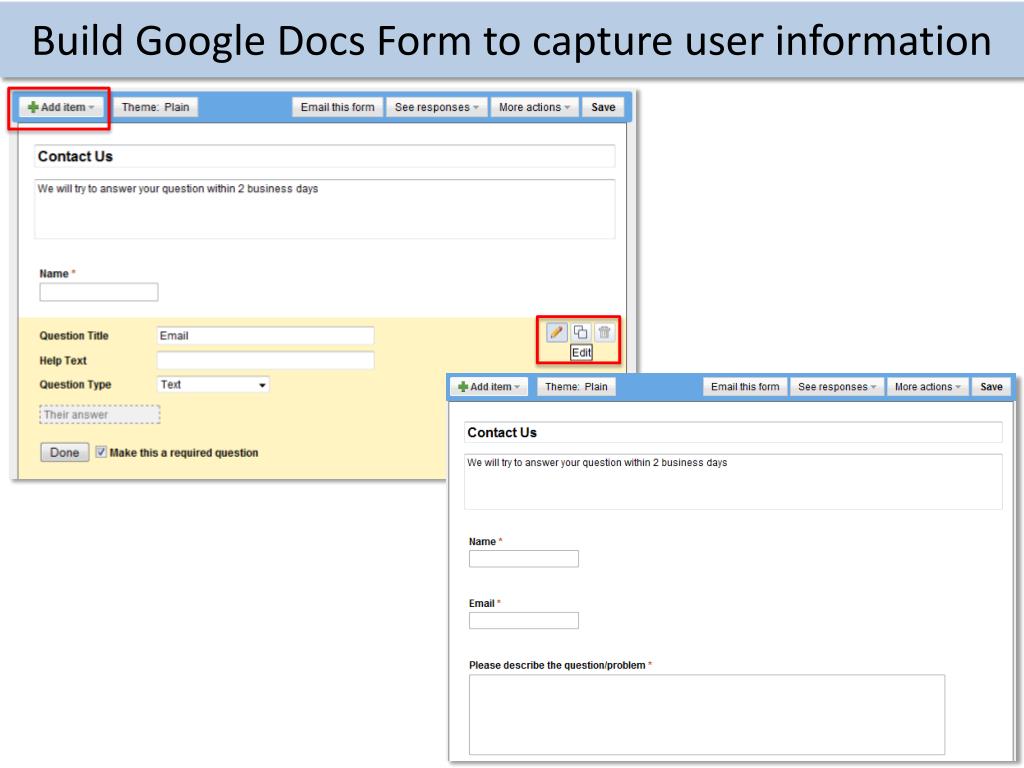Click Email this form in the front window
The image size is (1024, 768).
coord(745,387)
